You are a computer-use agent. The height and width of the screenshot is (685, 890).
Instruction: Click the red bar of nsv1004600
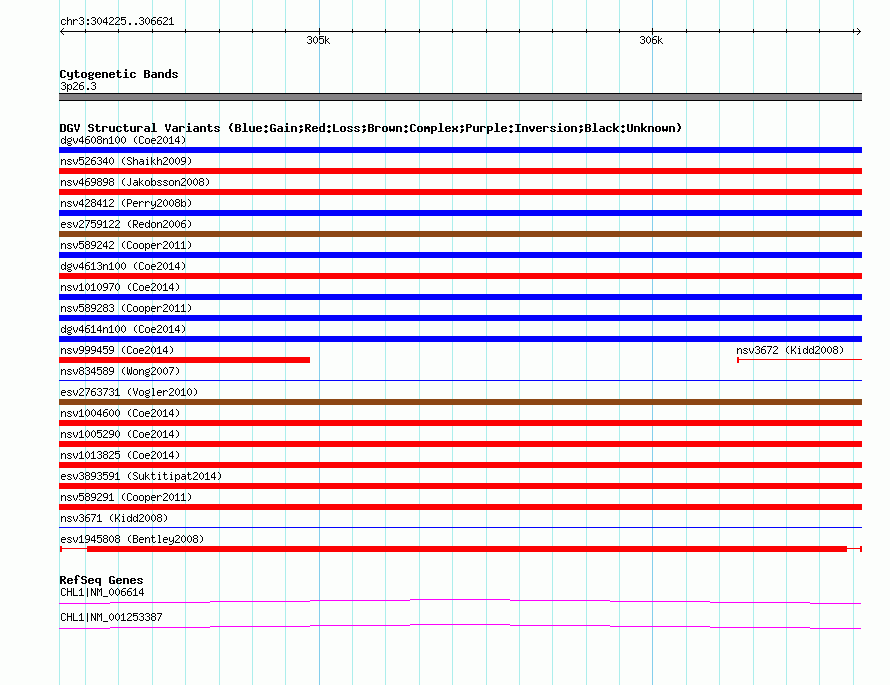click(460, 423)
